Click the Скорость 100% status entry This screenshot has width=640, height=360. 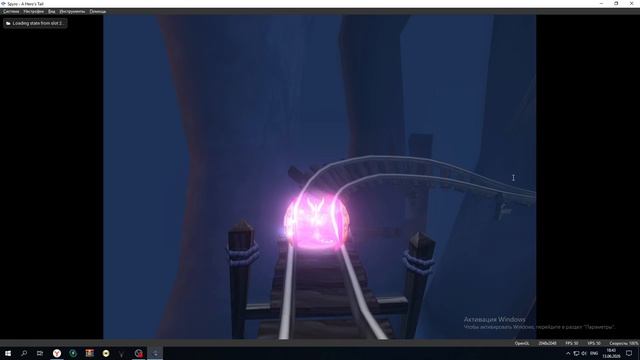(623, 343)
